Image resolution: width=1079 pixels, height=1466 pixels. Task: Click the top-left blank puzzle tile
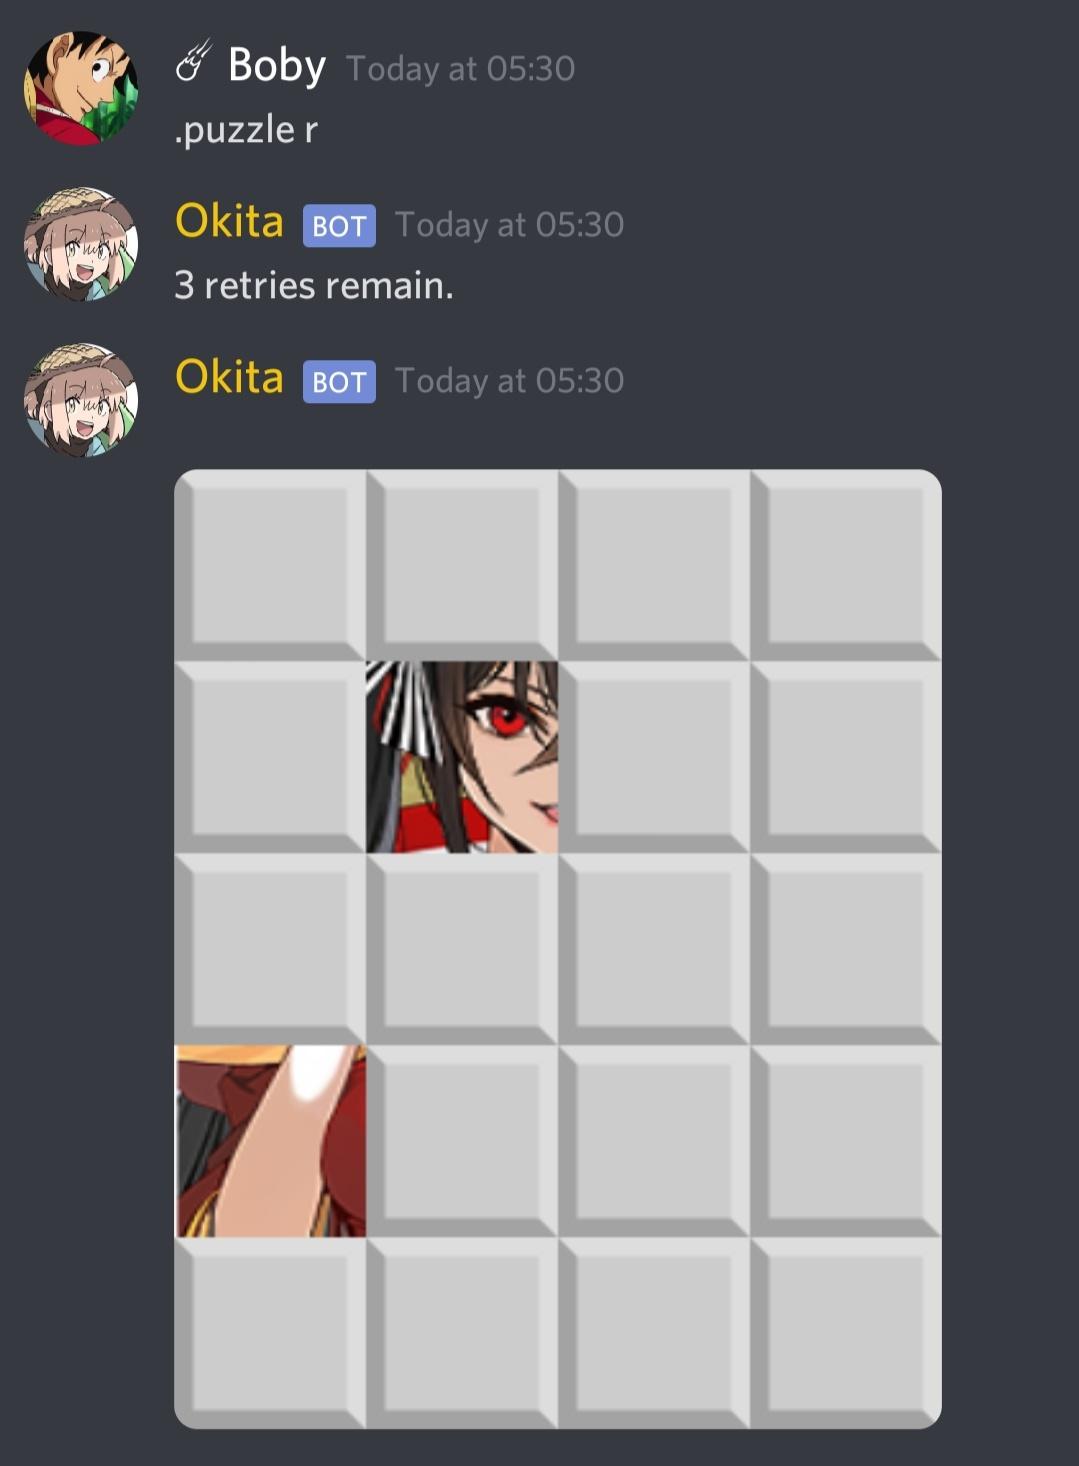point(270,565)
